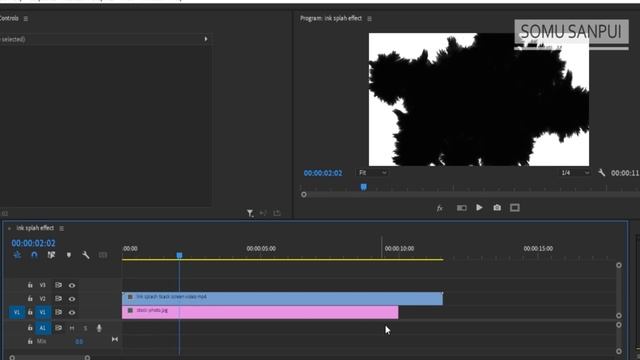Open Program monitor settings wrench
Image resolution: width=640 pixels, height=360 pixels.
pos(601,173)
